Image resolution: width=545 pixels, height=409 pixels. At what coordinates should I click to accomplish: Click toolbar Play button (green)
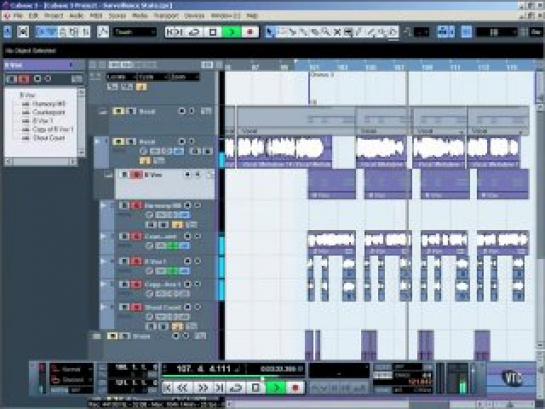coord(231,32)
